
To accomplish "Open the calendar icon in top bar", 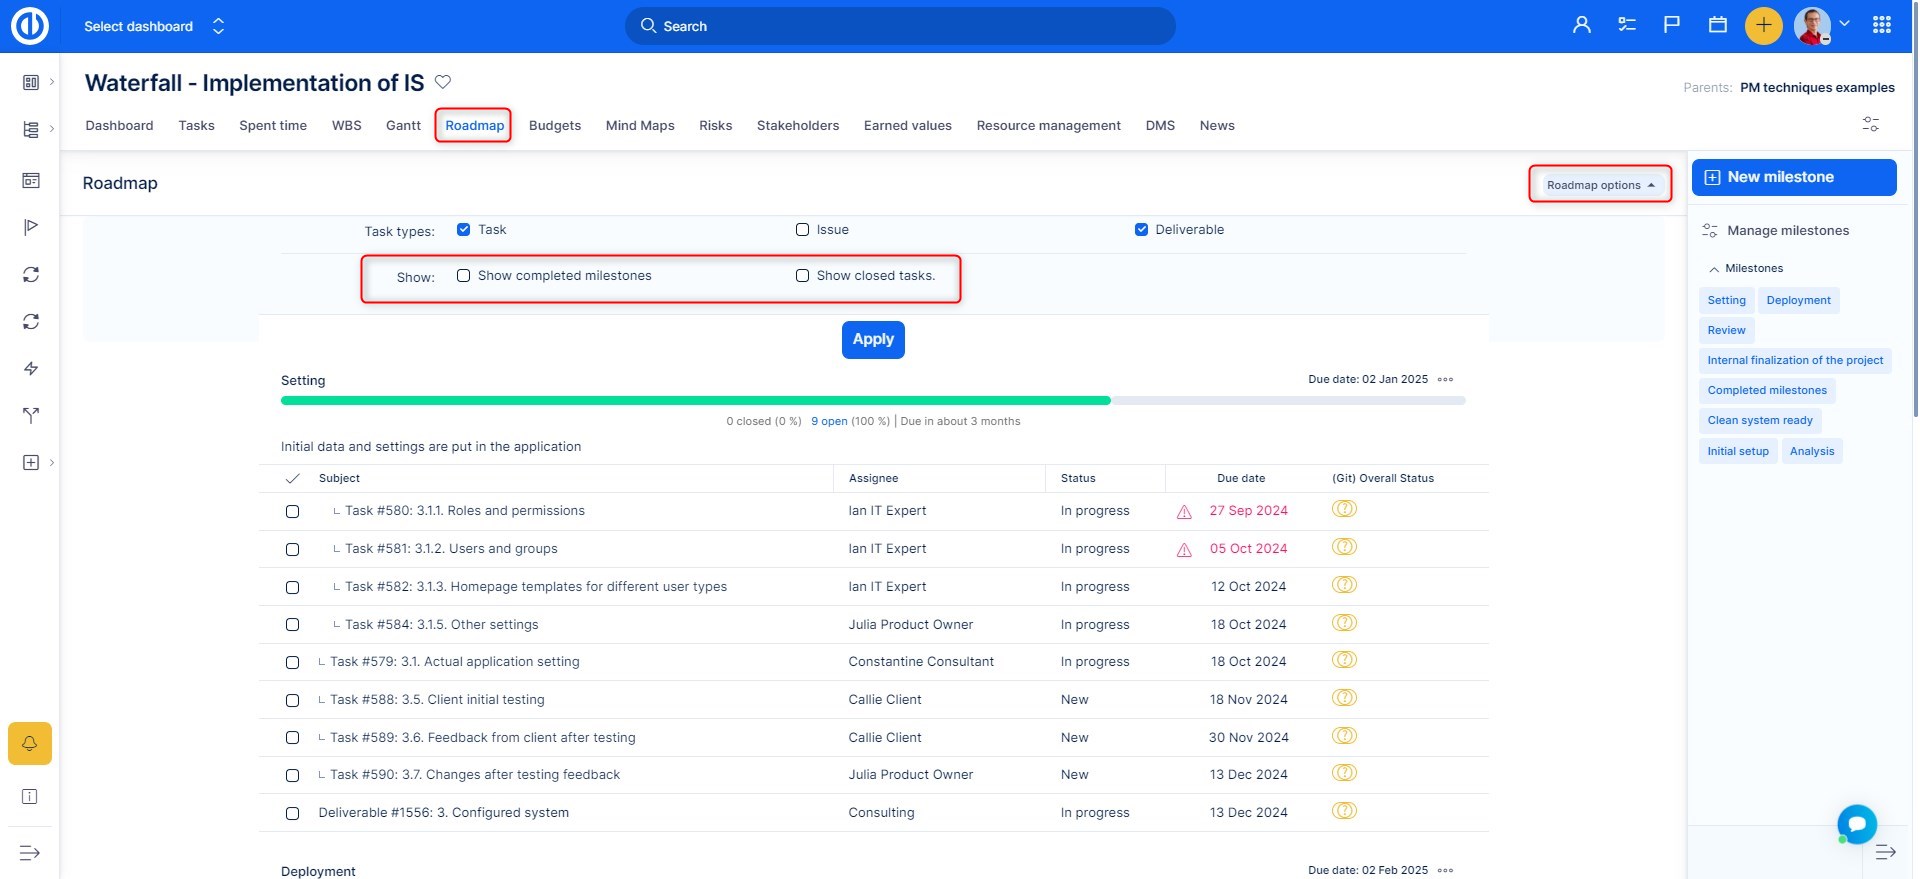I will [1717, 25].
